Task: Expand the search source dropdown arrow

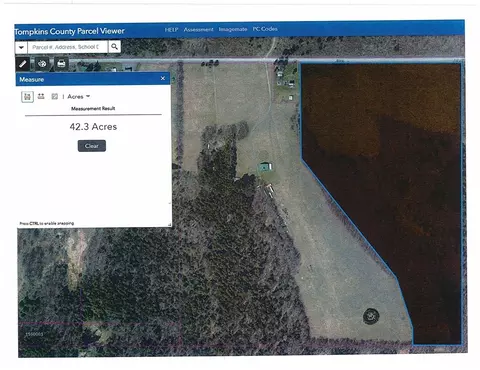Action: point(21,47)
